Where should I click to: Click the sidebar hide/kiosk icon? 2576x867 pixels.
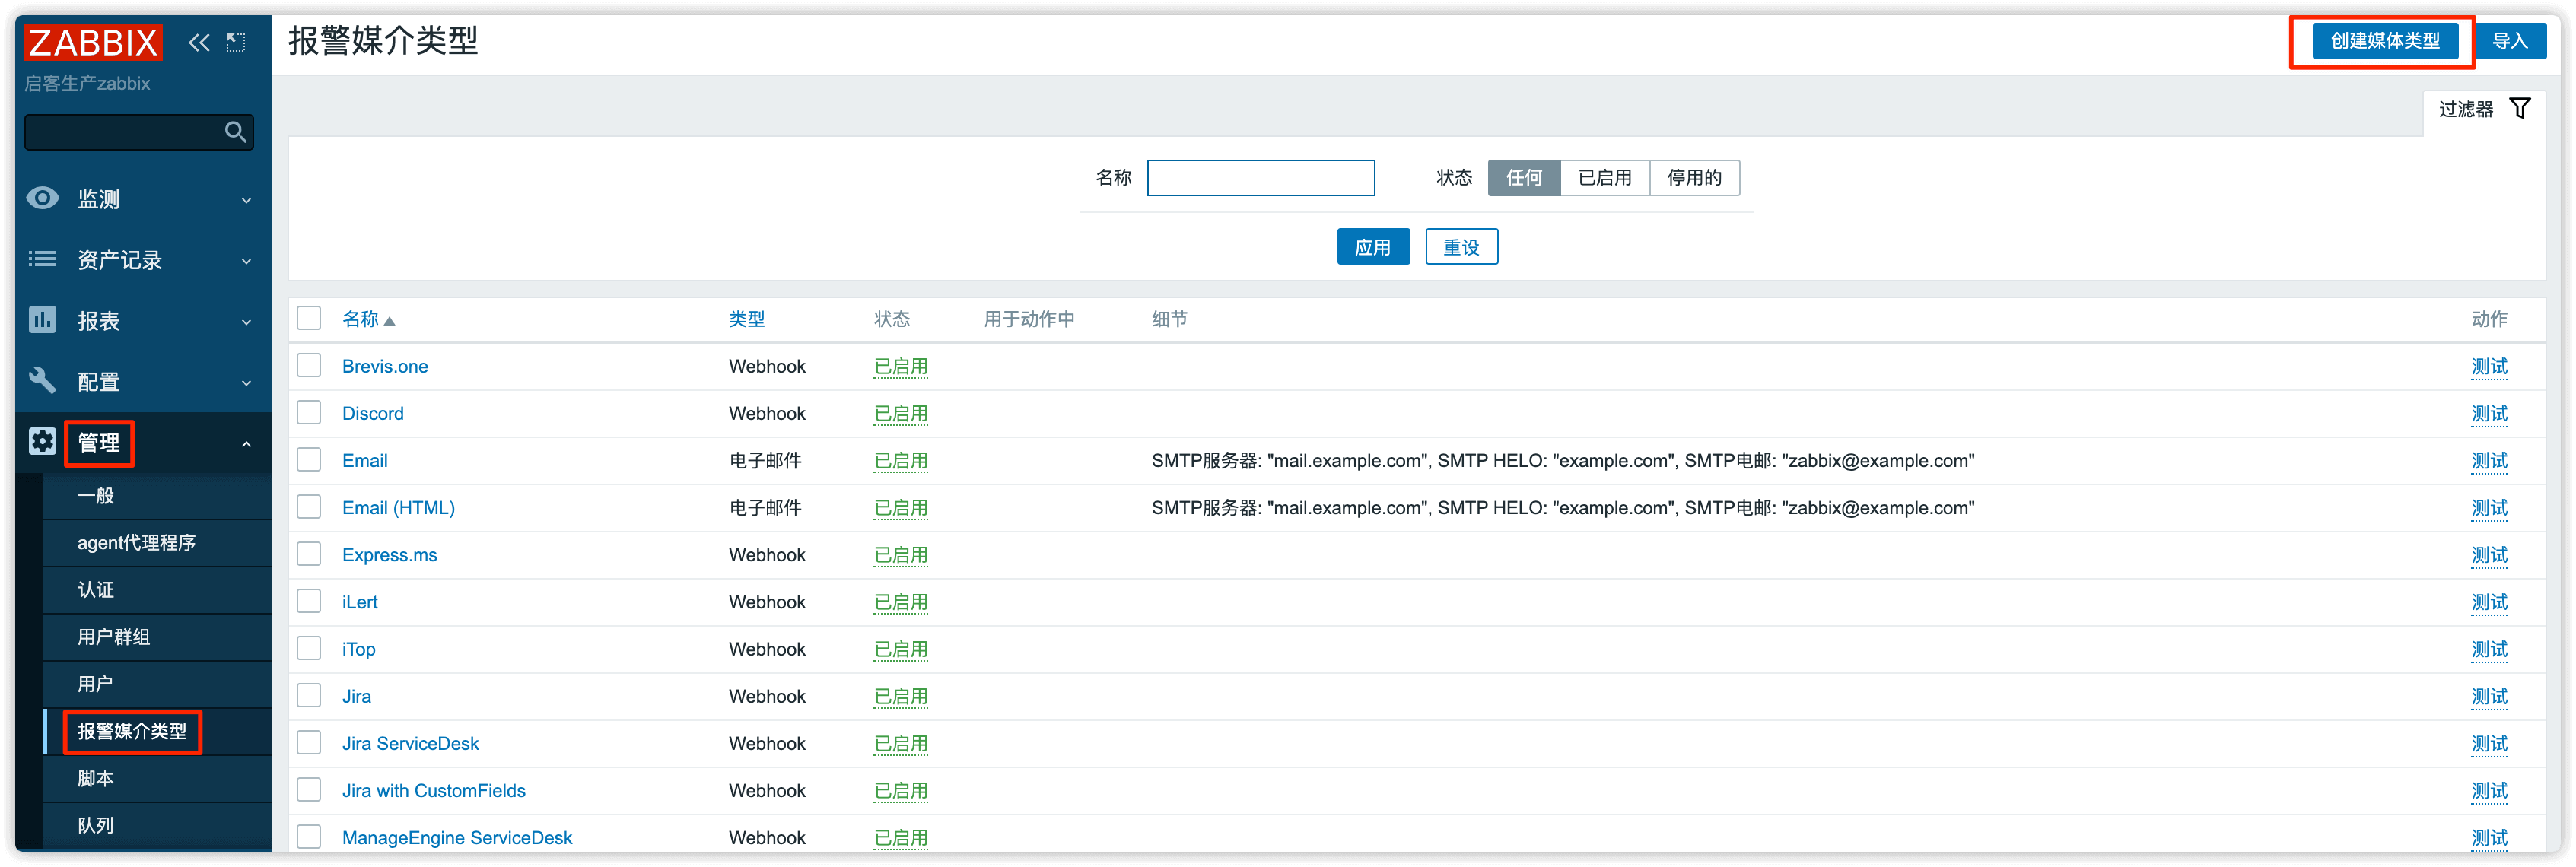236,42
